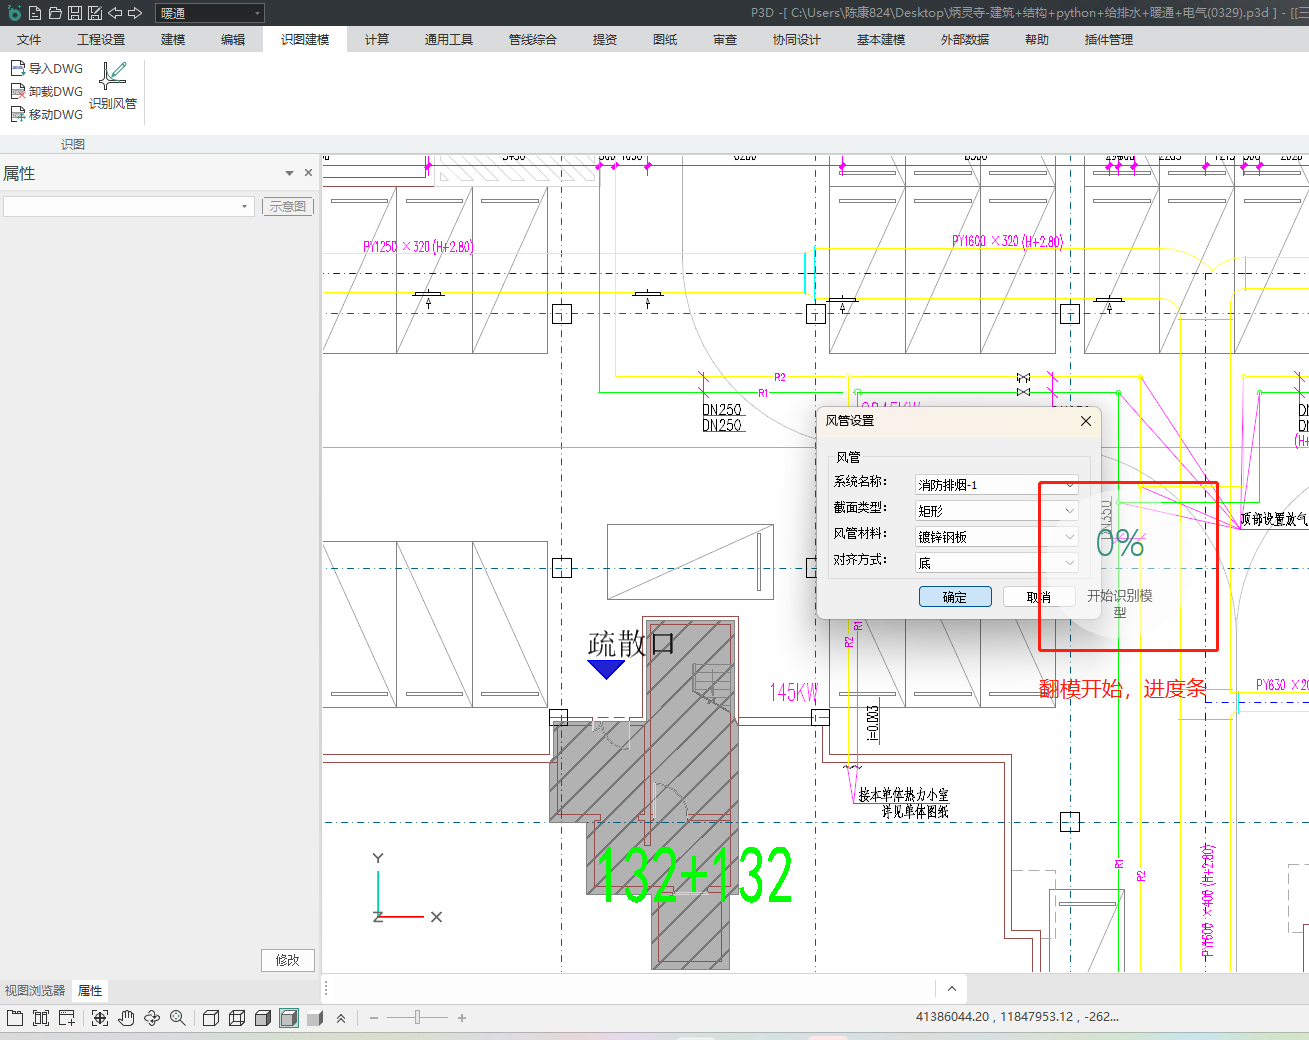This screenshot has height=1040, width=1309.
Task: Select the 识别风管 duct recognition tool
Action: click(113, 85)
